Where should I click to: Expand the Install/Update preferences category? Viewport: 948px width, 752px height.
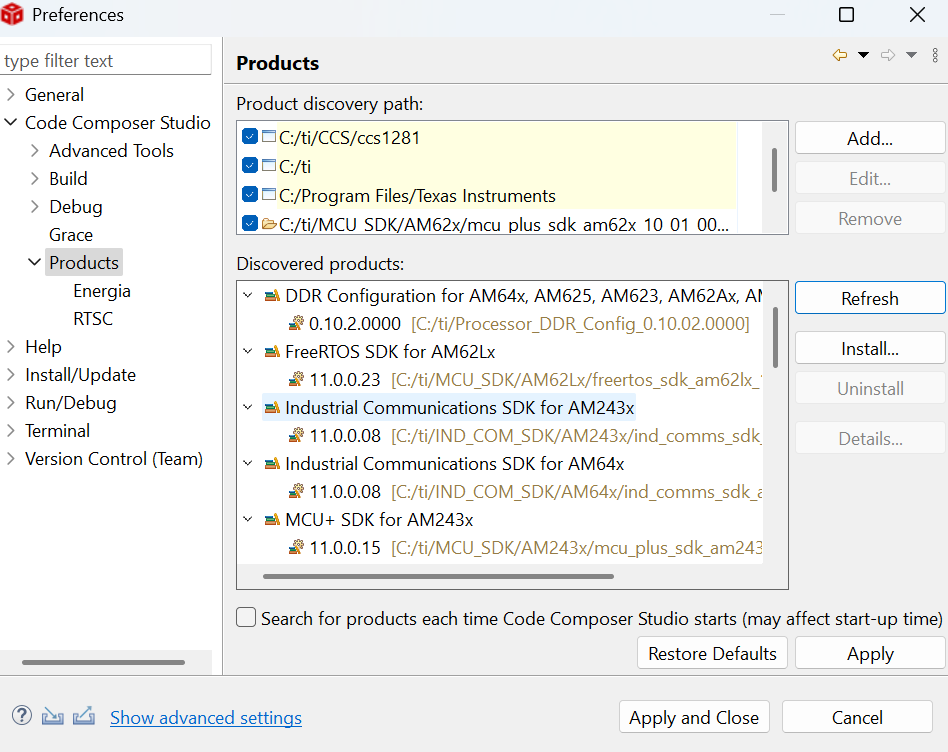coord(11,375)
